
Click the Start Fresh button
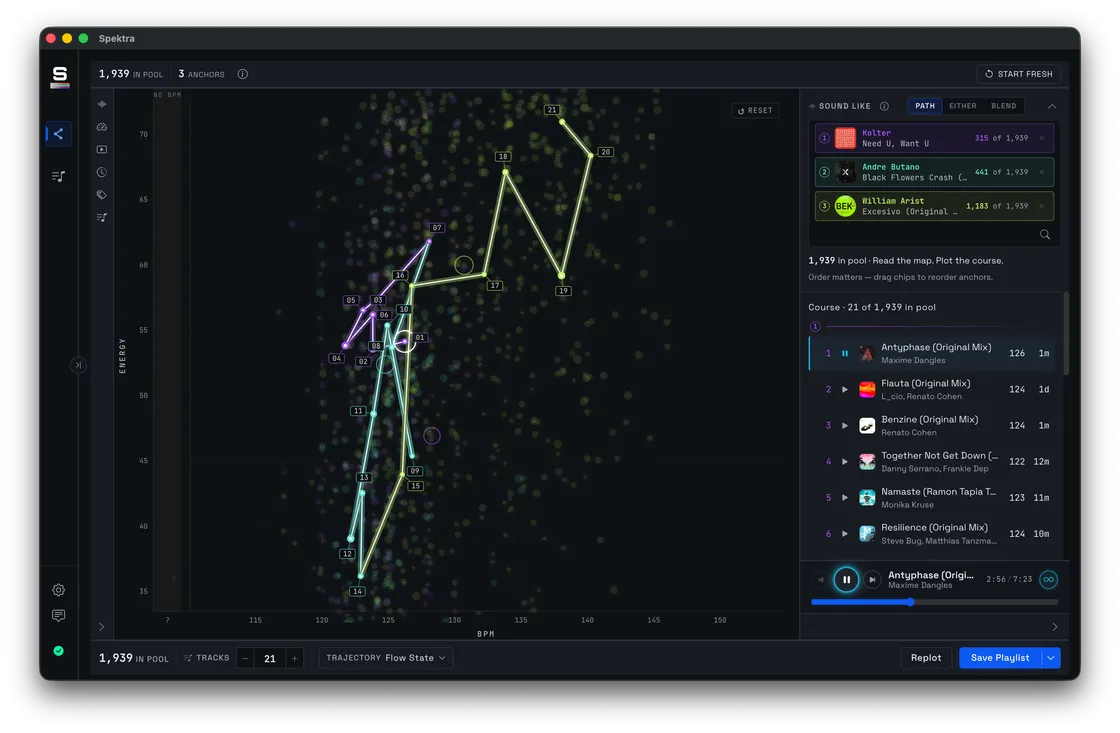pyautogui.click(x=1019, y=74)
